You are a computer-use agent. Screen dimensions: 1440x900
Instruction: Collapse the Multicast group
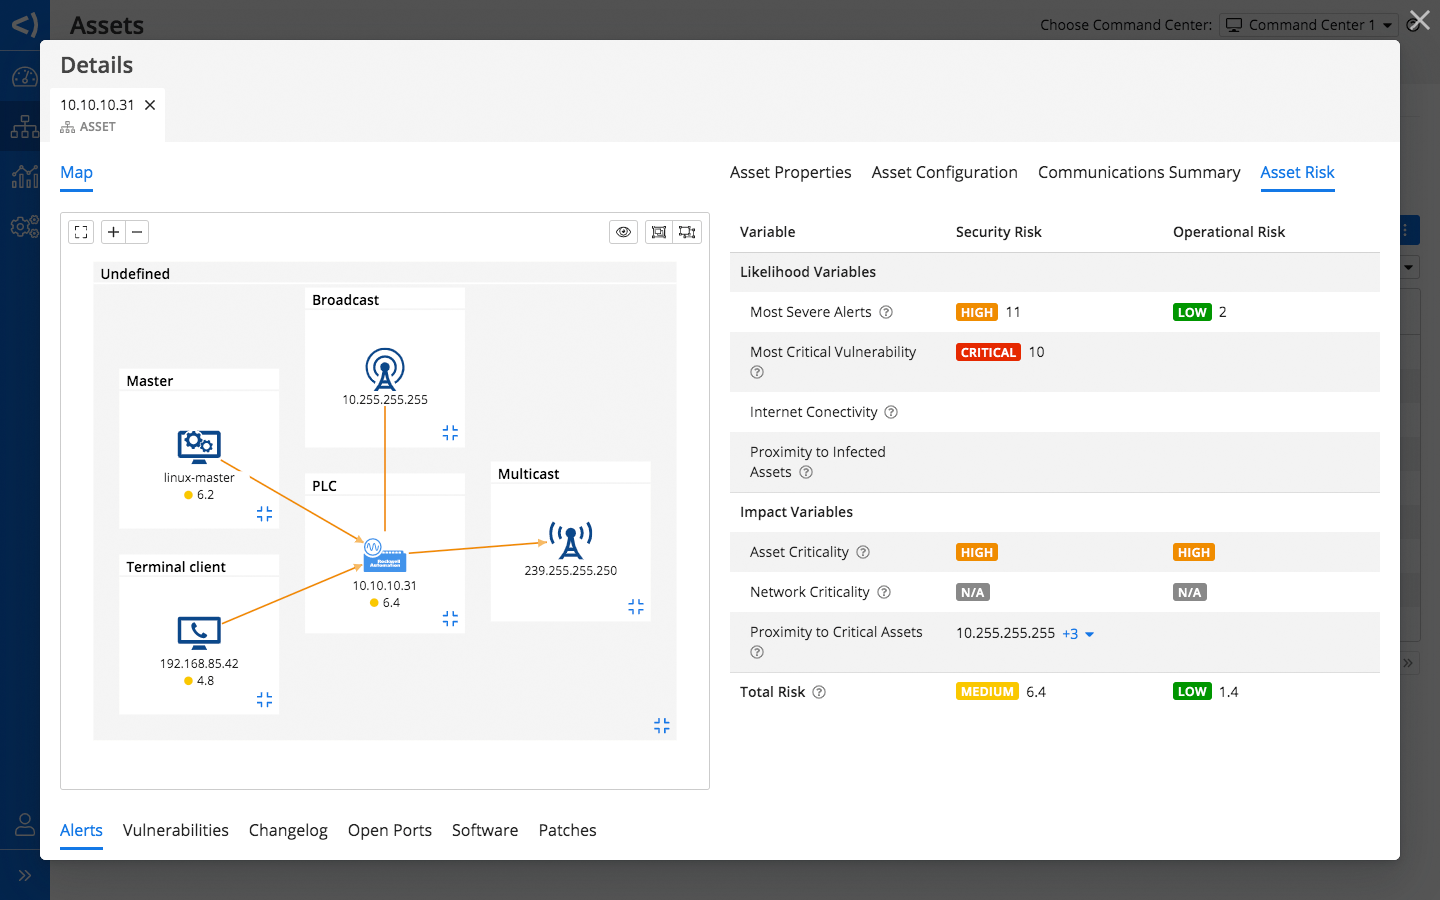click(636, 607)
